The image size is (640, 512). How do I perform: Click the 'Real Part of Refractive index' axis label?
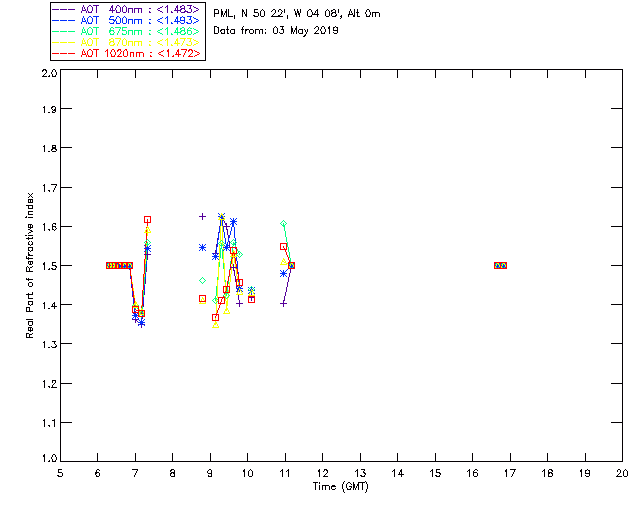29,265
